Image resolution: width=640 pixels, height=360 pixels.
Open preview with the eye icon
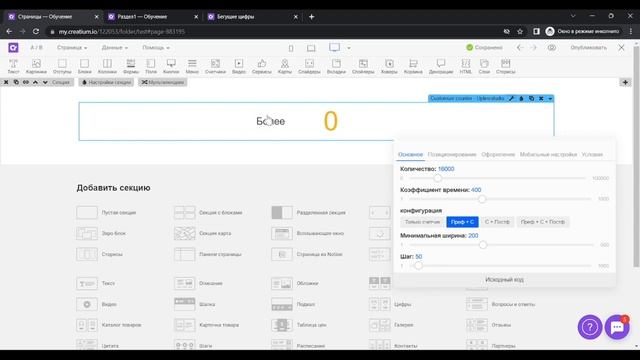pyautogui.click(x=552, y=48)
